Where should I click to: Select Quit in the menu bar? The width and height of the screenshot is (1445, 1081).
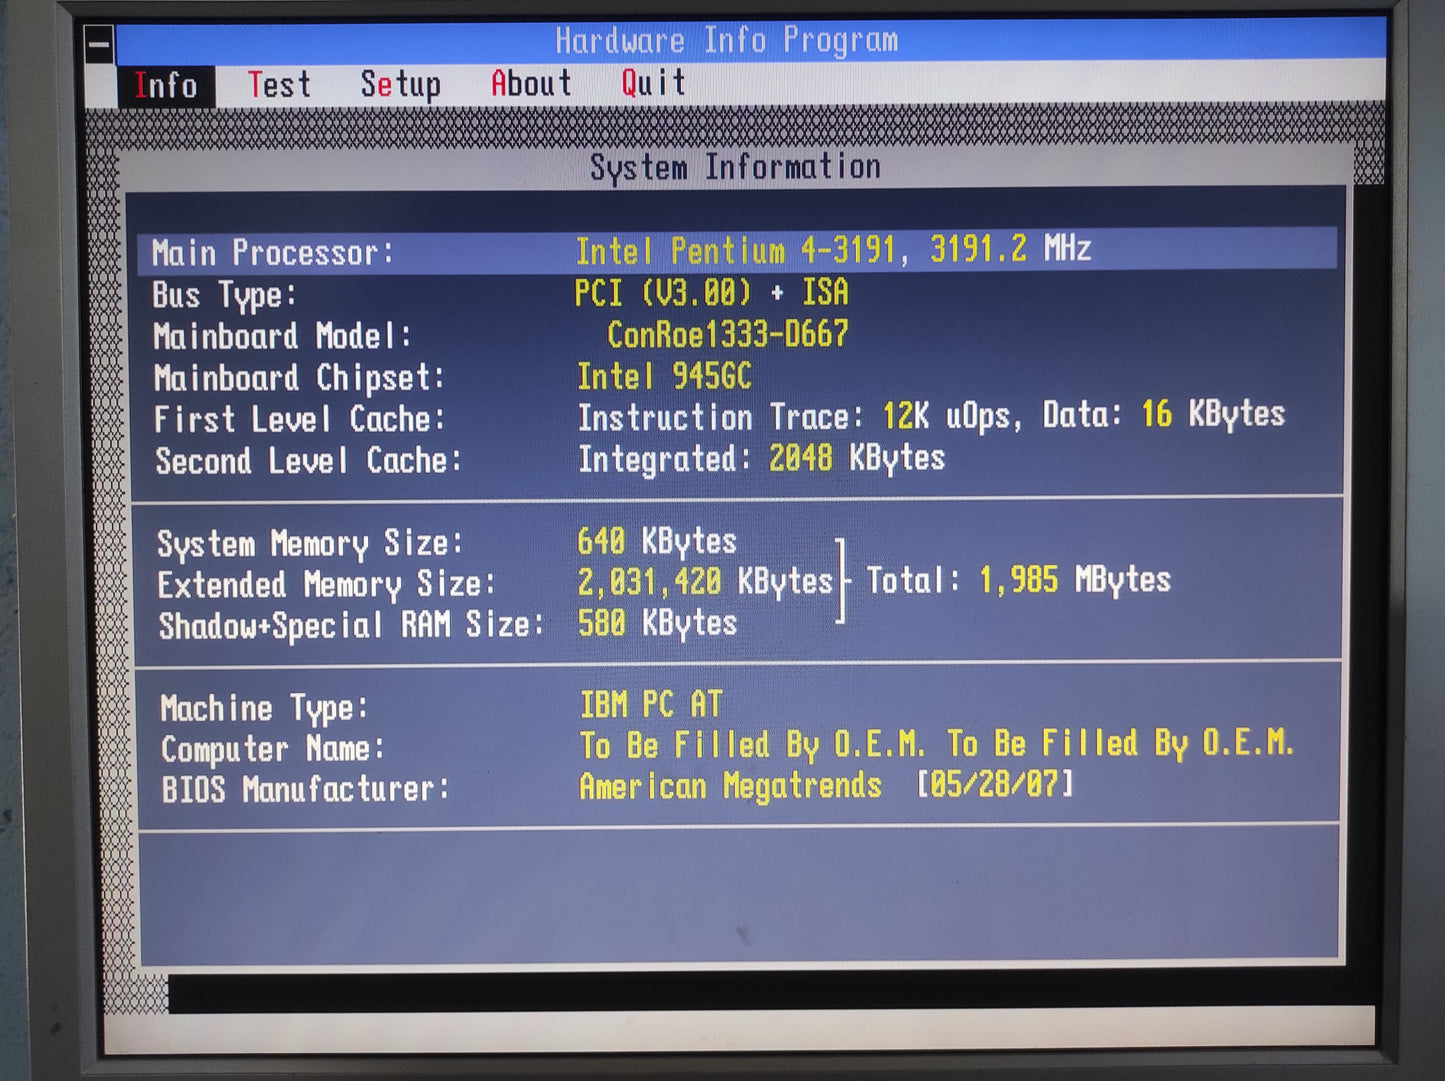pyautogui.click(x=653, y=83)
